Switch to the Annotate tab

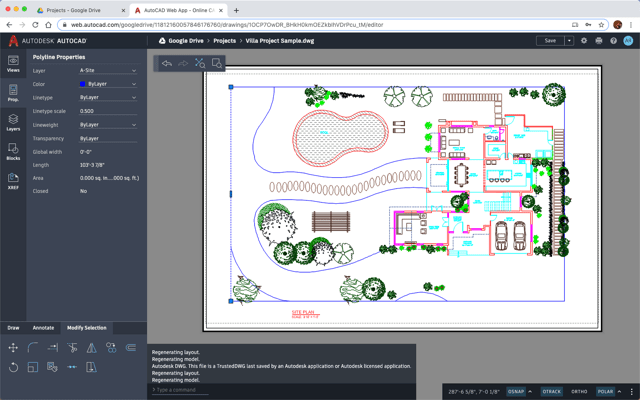pyautogui.click(x=43, y=328)
